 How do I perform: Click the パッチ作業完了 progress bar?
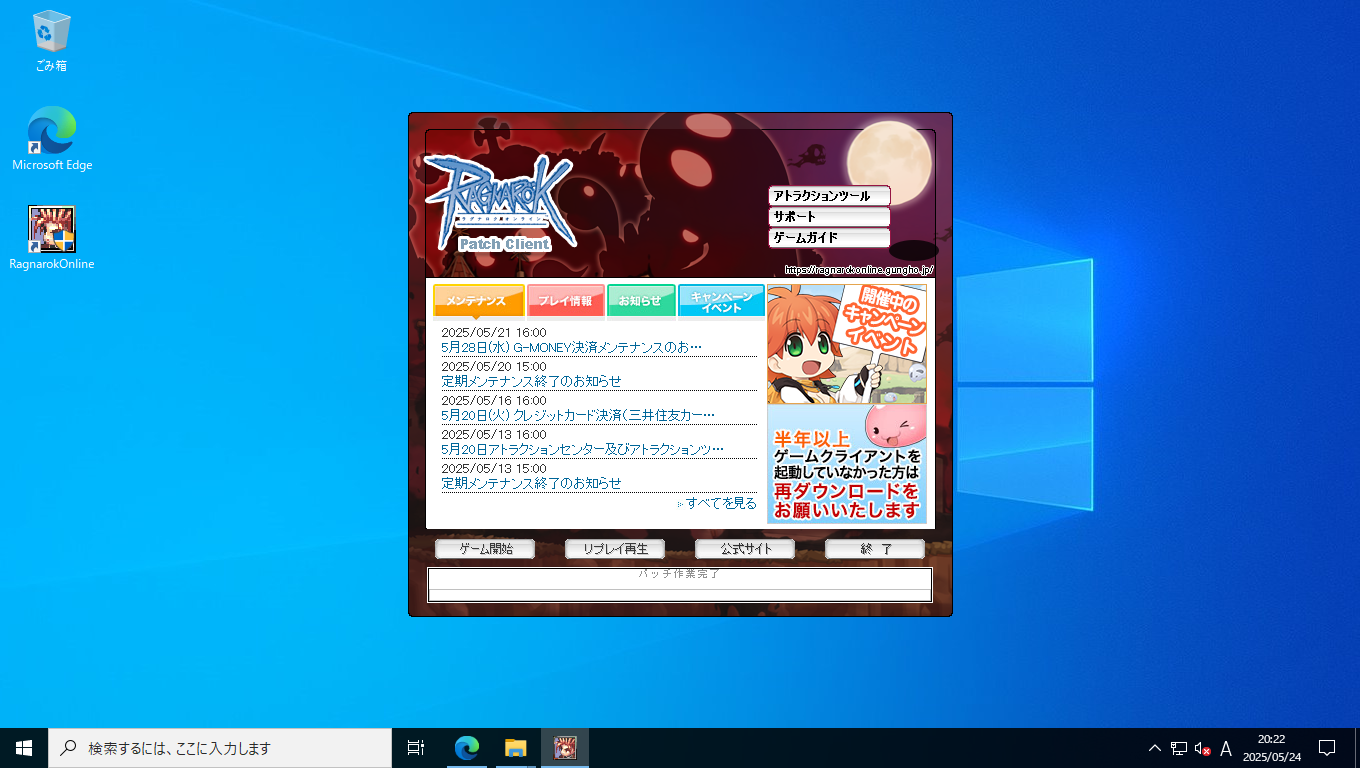tap(680, 585)
